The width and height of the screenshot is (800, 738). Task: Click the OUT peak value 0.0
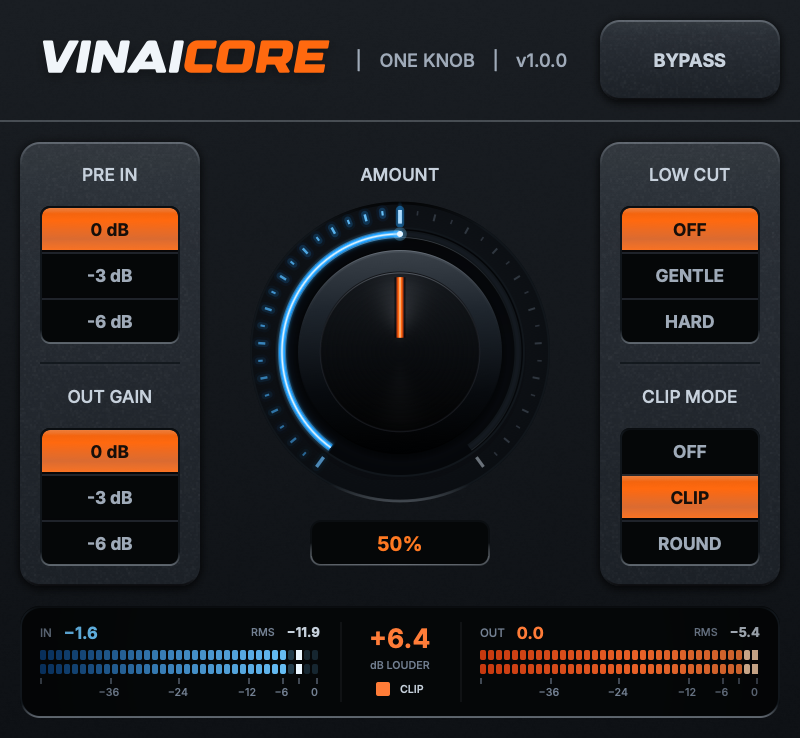[x=530, y=633]
